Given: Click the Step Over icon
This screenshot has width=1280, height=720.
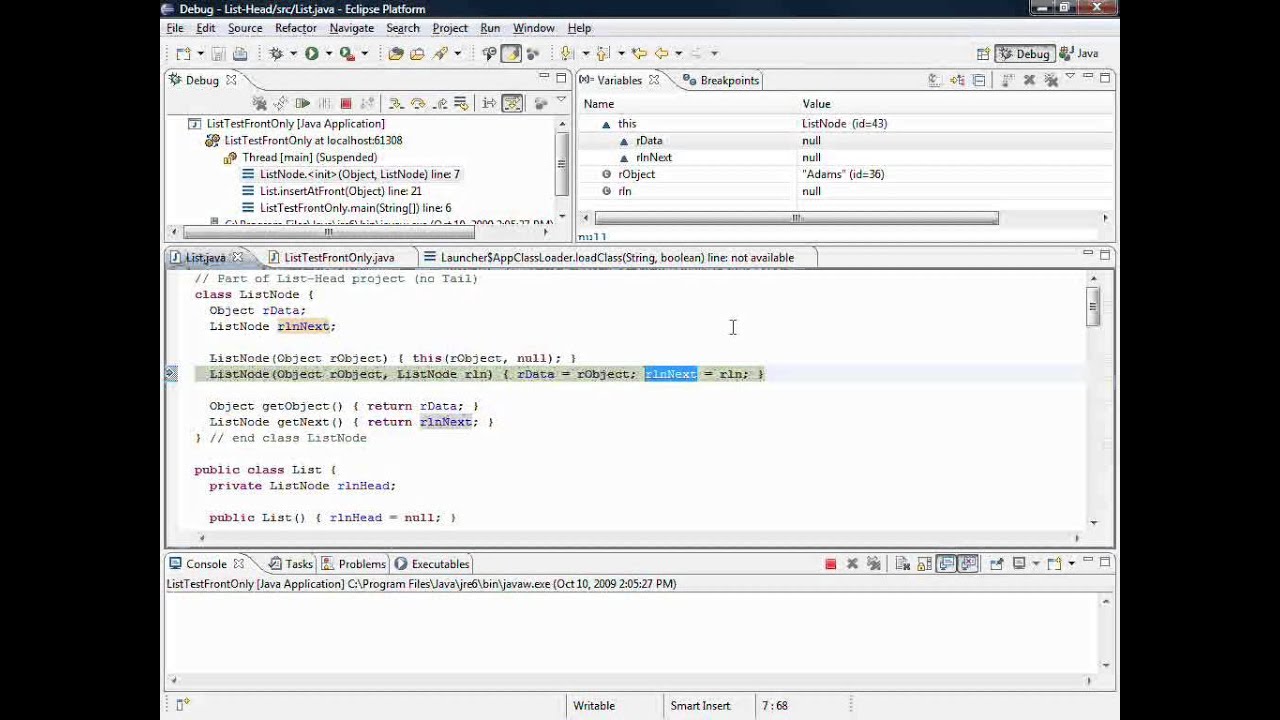Looking at the screenshot, I should click(x=418, y=103).
